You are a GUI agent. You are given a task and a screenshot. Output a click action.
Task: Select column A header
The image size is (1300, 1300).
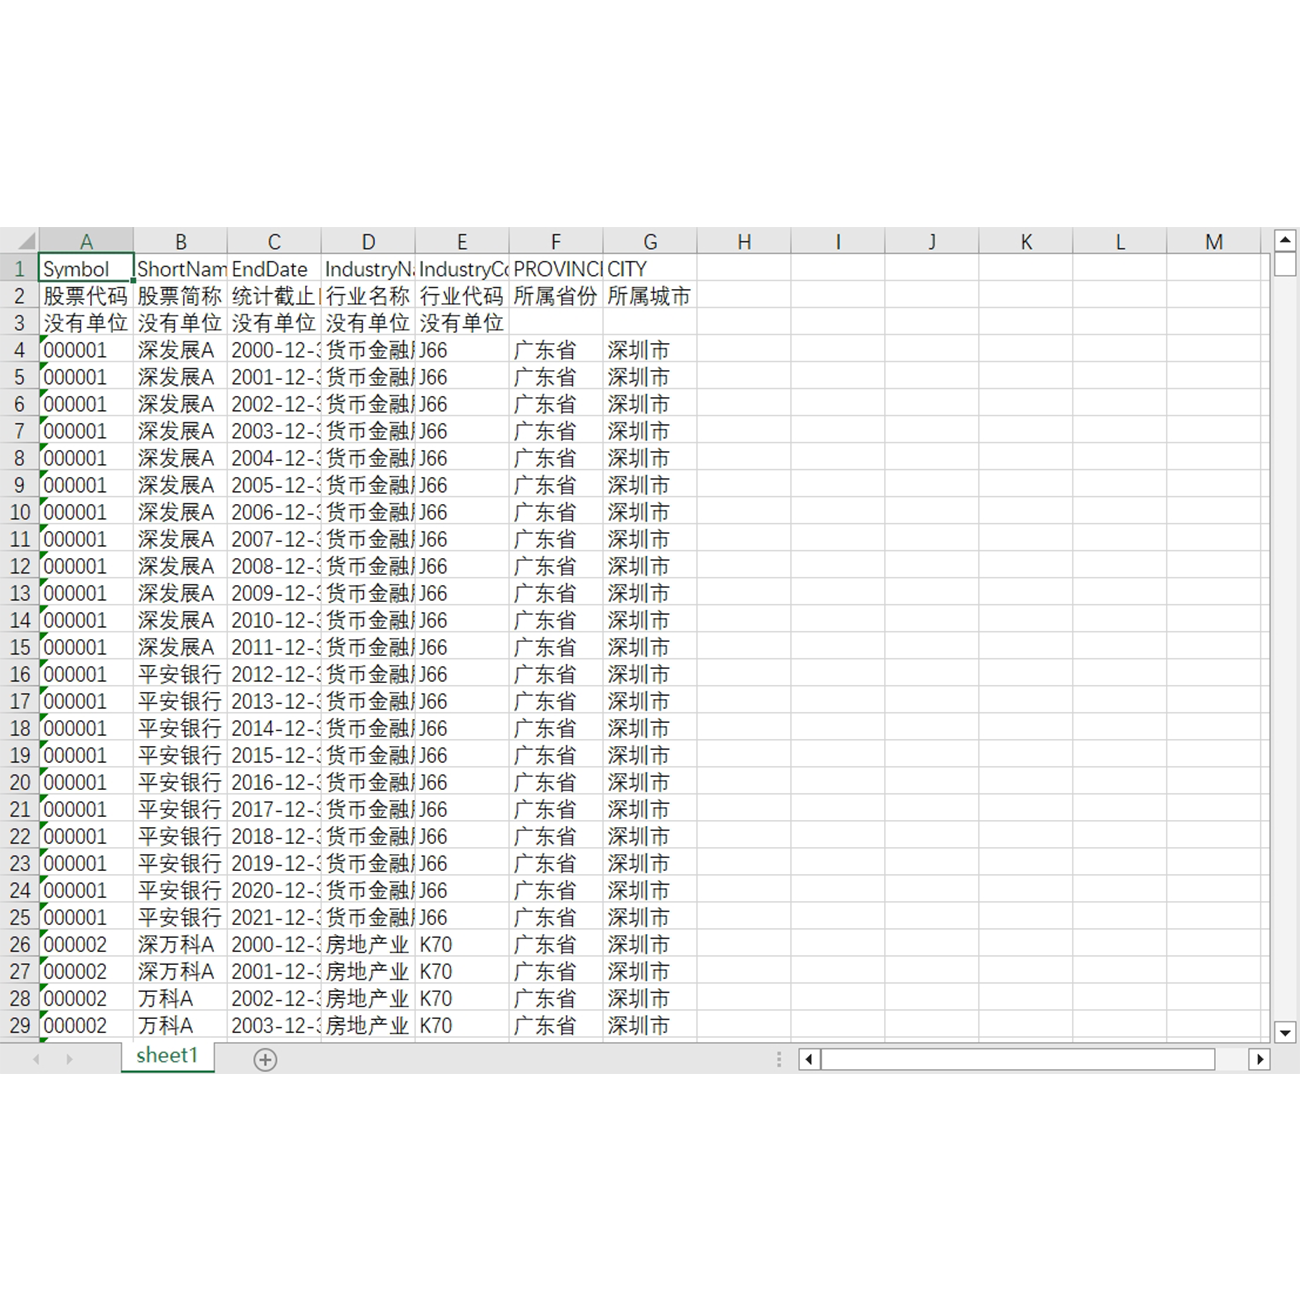[86, 242]
